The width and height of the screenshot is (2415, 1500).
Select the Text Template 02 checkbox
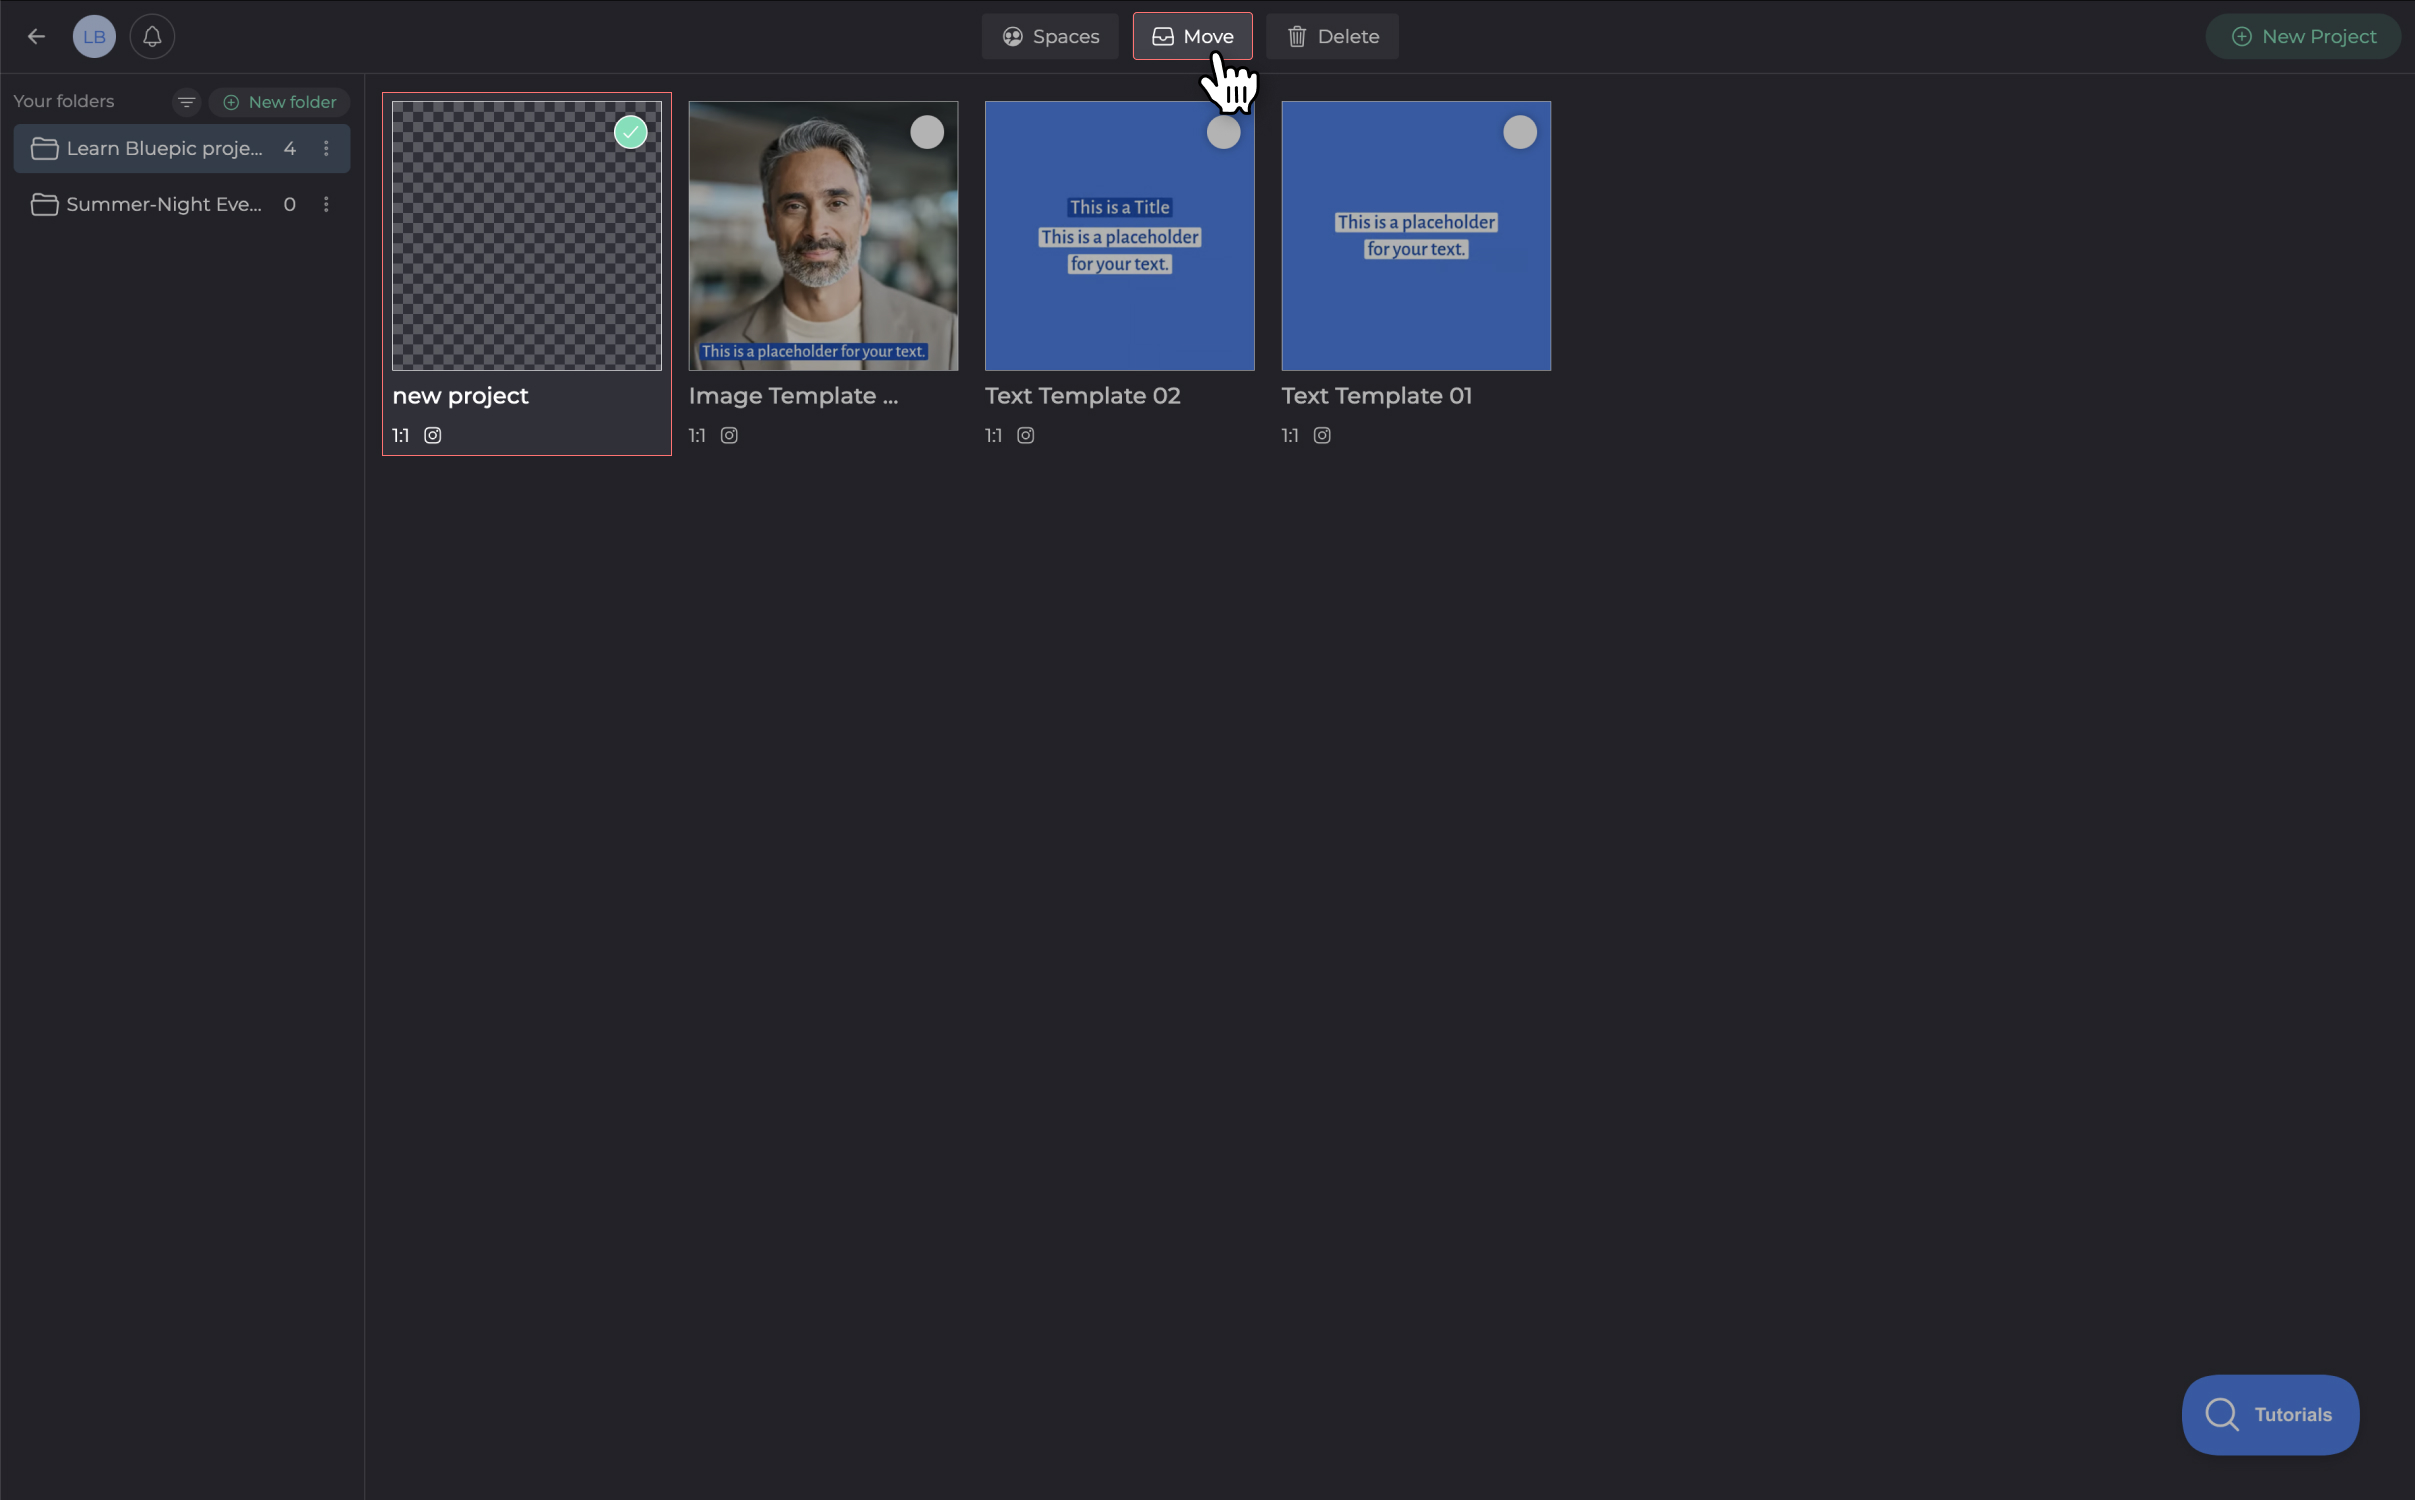1223,132
